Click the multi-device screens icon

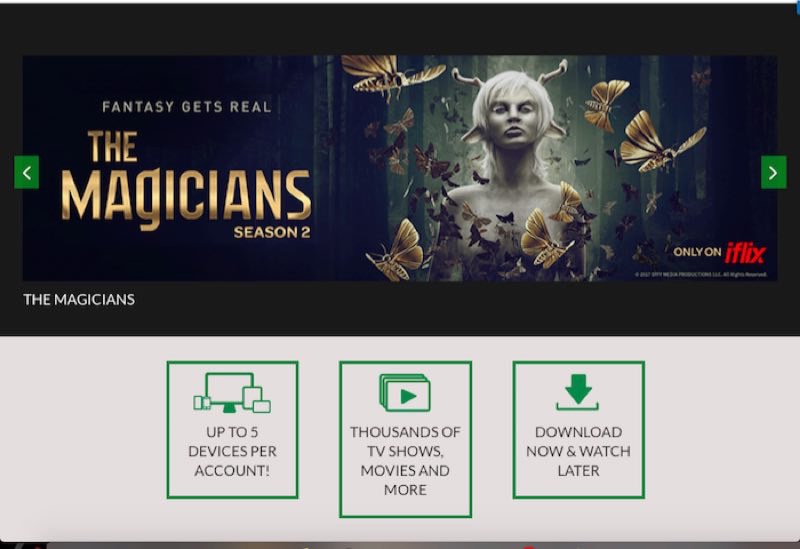[232, 392]
